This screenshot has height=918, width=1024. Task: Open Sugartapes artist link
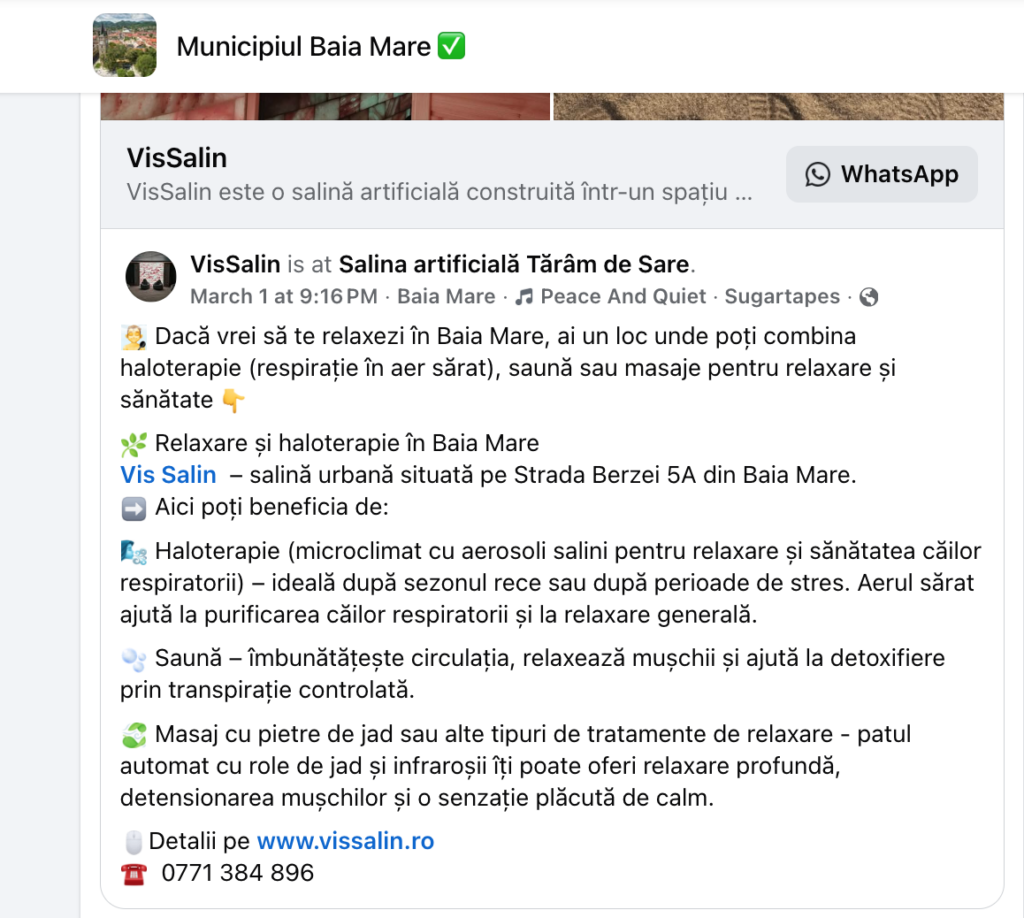pyautogui.click(x=782, y=296)
